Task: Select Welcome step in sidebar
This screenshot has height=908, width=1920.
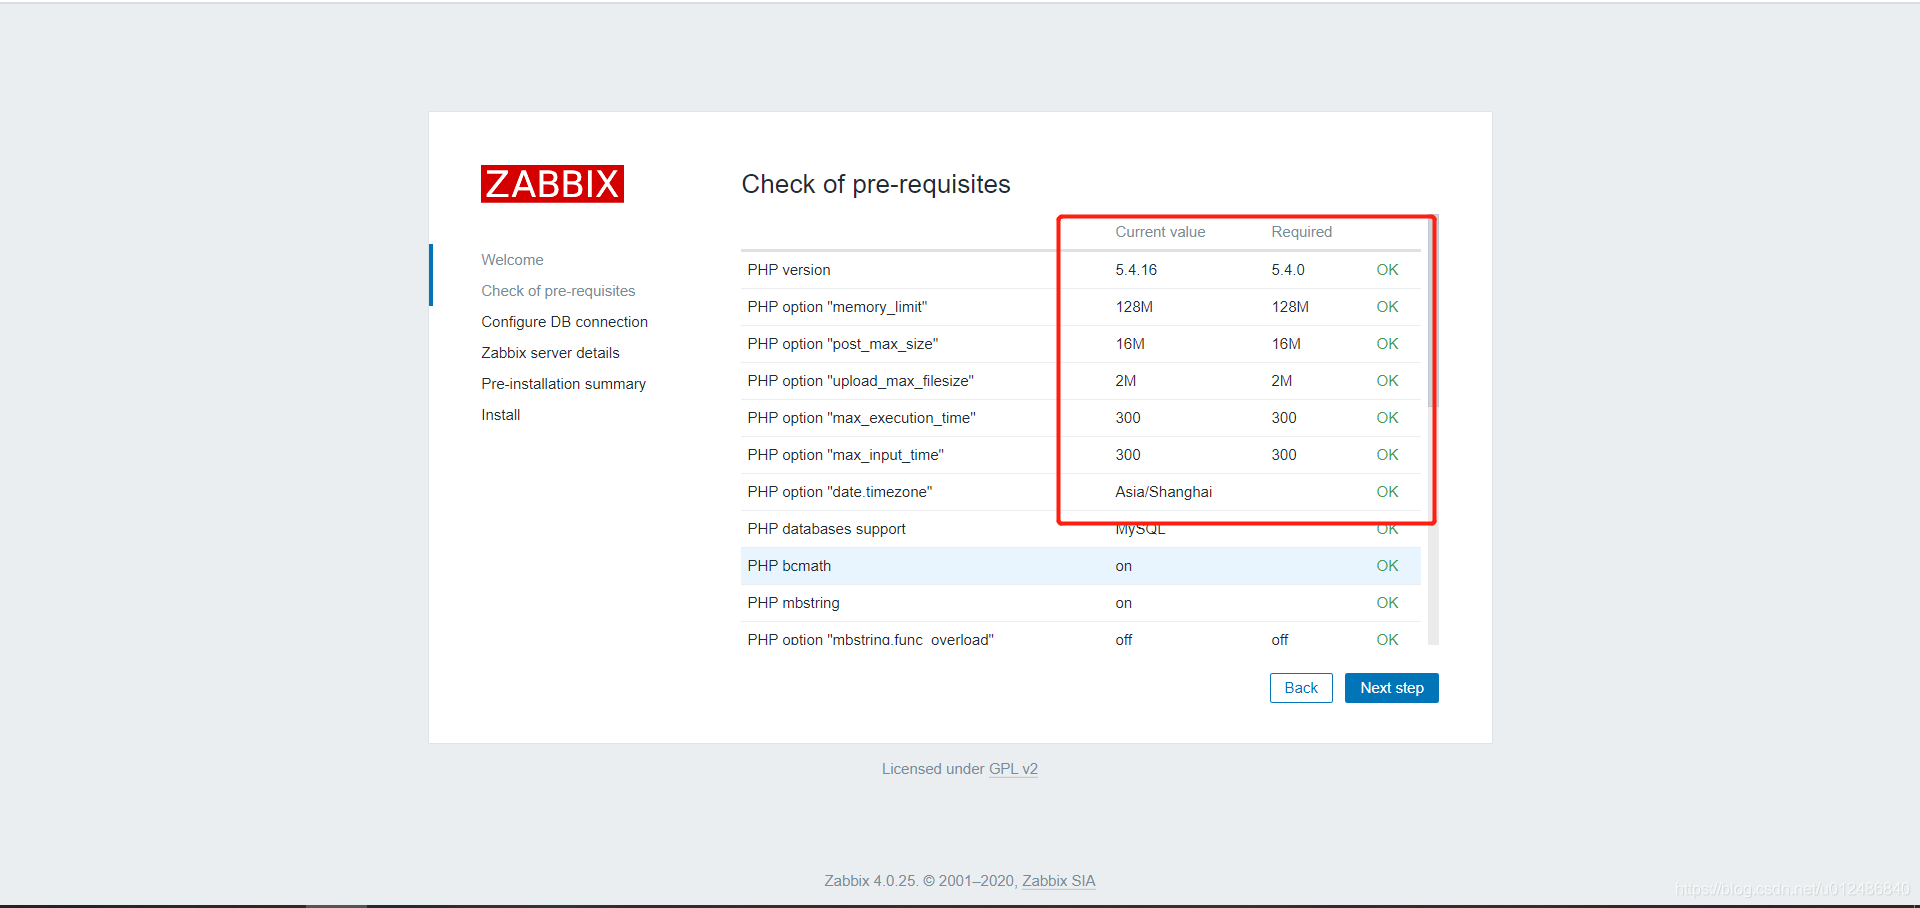Action: (512, 260)
